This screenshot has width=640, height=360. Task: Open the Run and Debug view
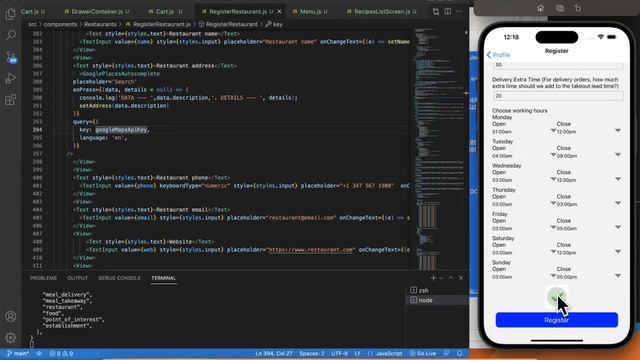coord(11,78)
